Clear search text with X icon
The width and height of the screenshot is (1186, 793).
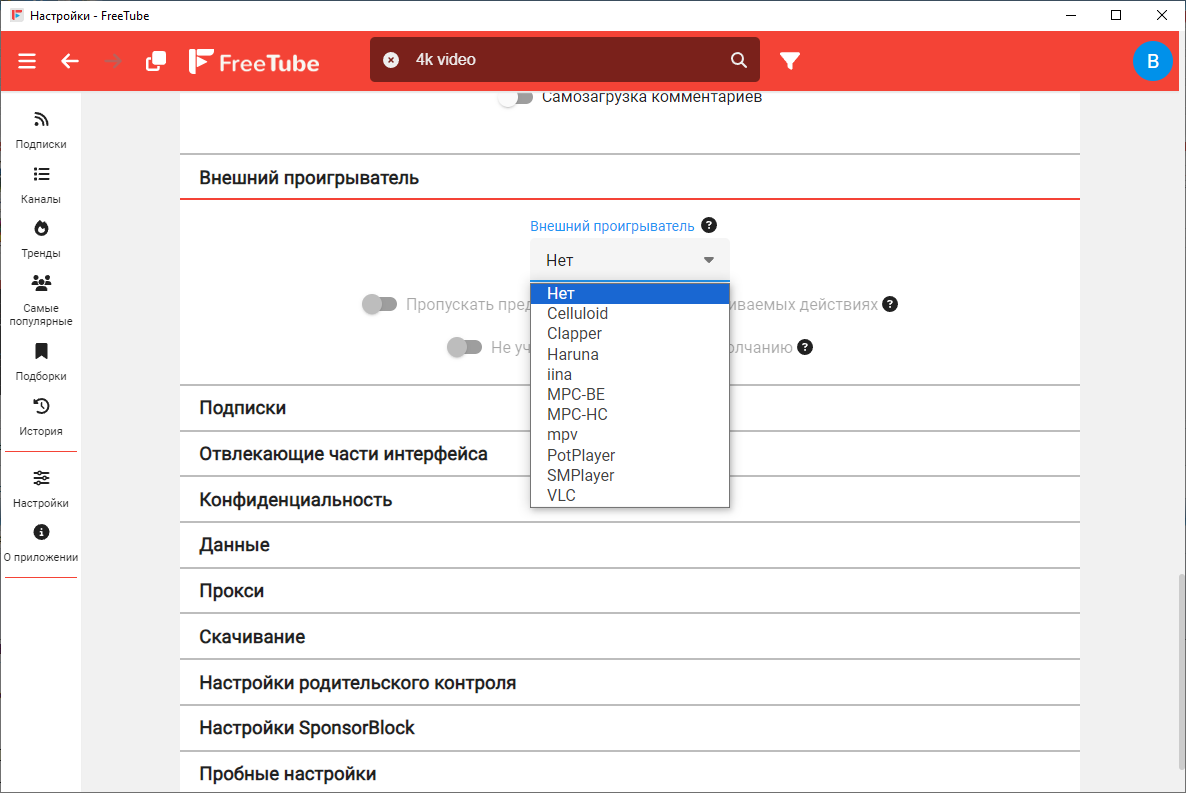(x=391, y=60)
